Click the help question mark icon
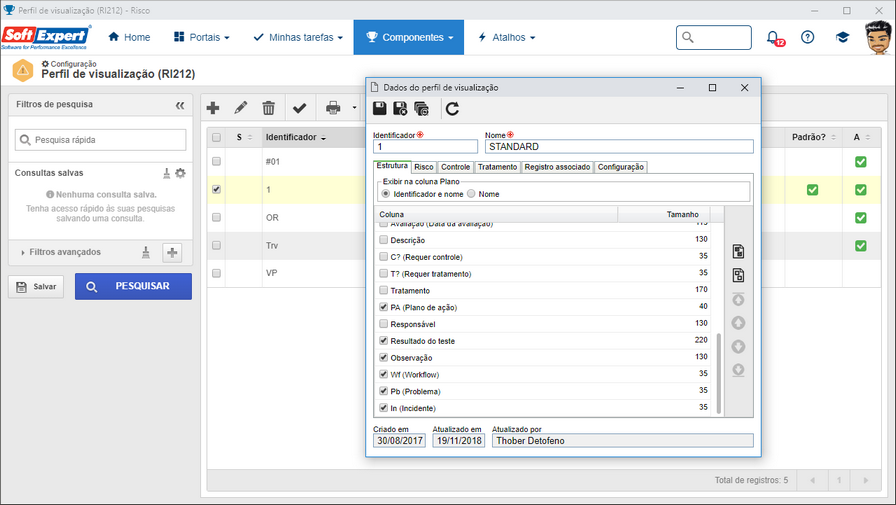 (x=807, y=37)
